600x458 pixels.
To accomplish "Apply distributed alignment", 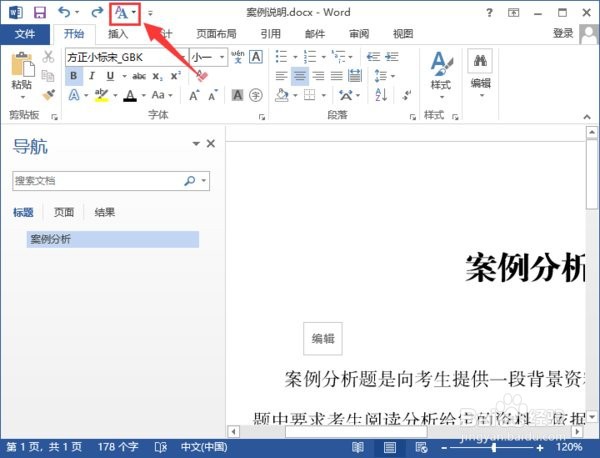I will 355,76.
